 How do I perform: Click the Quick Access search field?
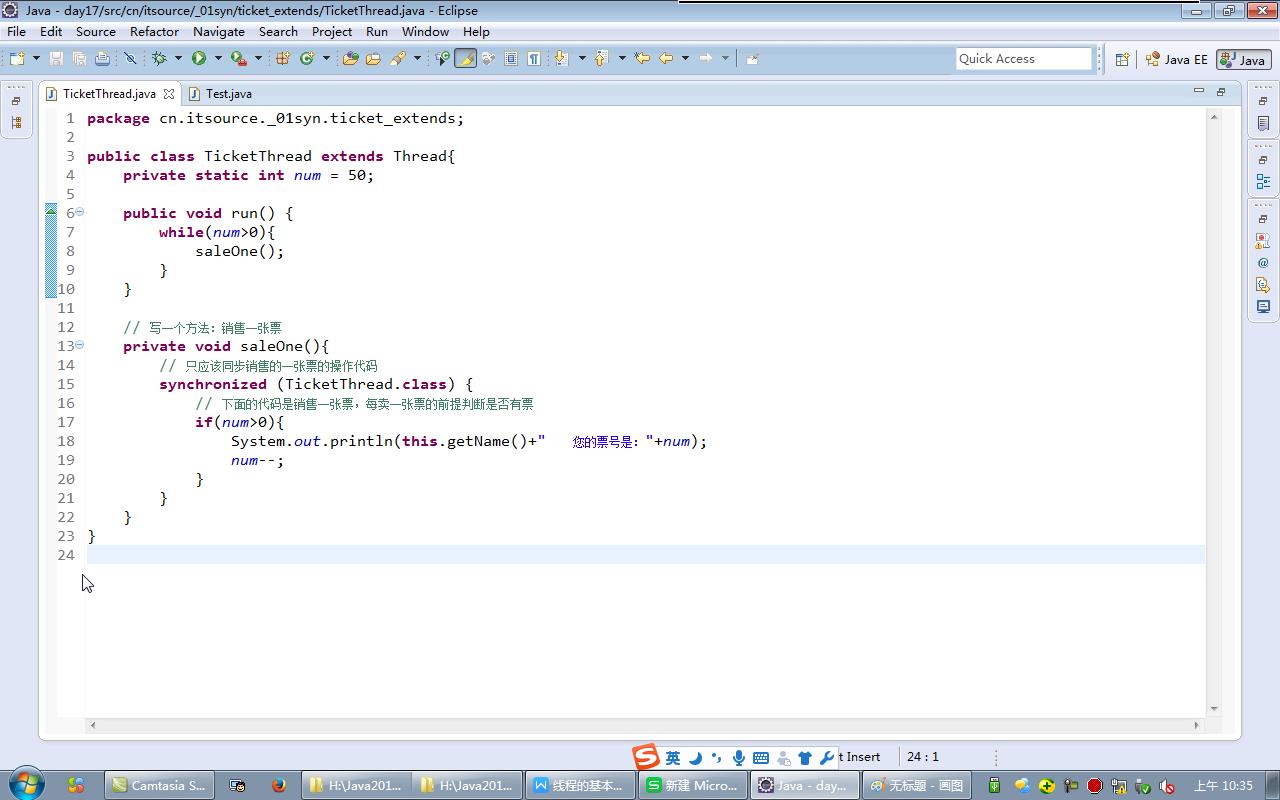1023,58
